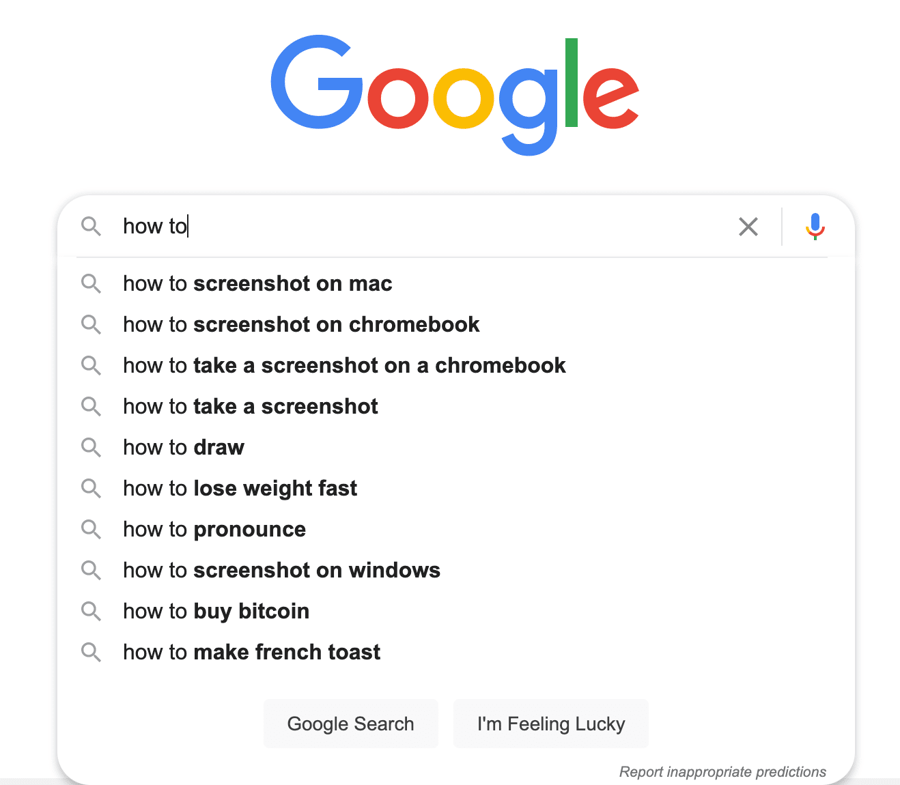Click the search icon next to 'how to pronounce'
The image size is (900, 785).
pos(91,529)
